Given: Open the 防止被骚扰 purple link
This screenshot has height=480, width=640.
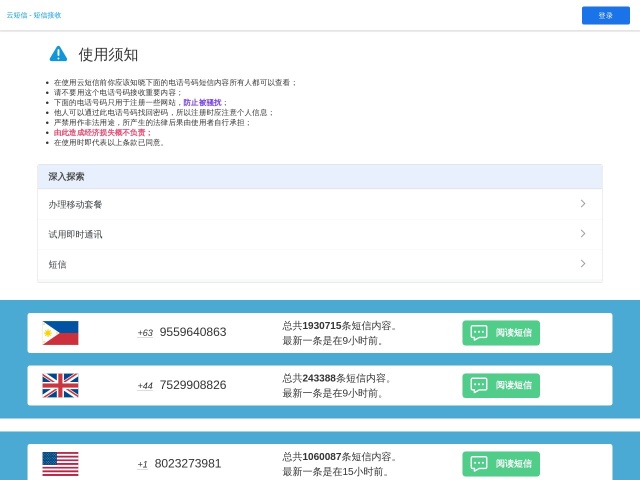Looking at the screenshot, I should coord(202,102).
